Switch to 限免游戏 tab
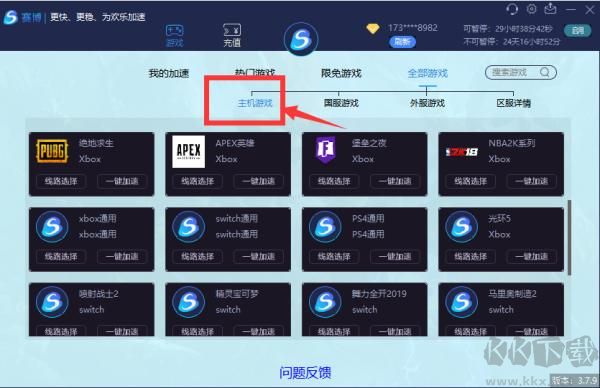The height and width of the screenshot is (388, 600). [341, 73]
